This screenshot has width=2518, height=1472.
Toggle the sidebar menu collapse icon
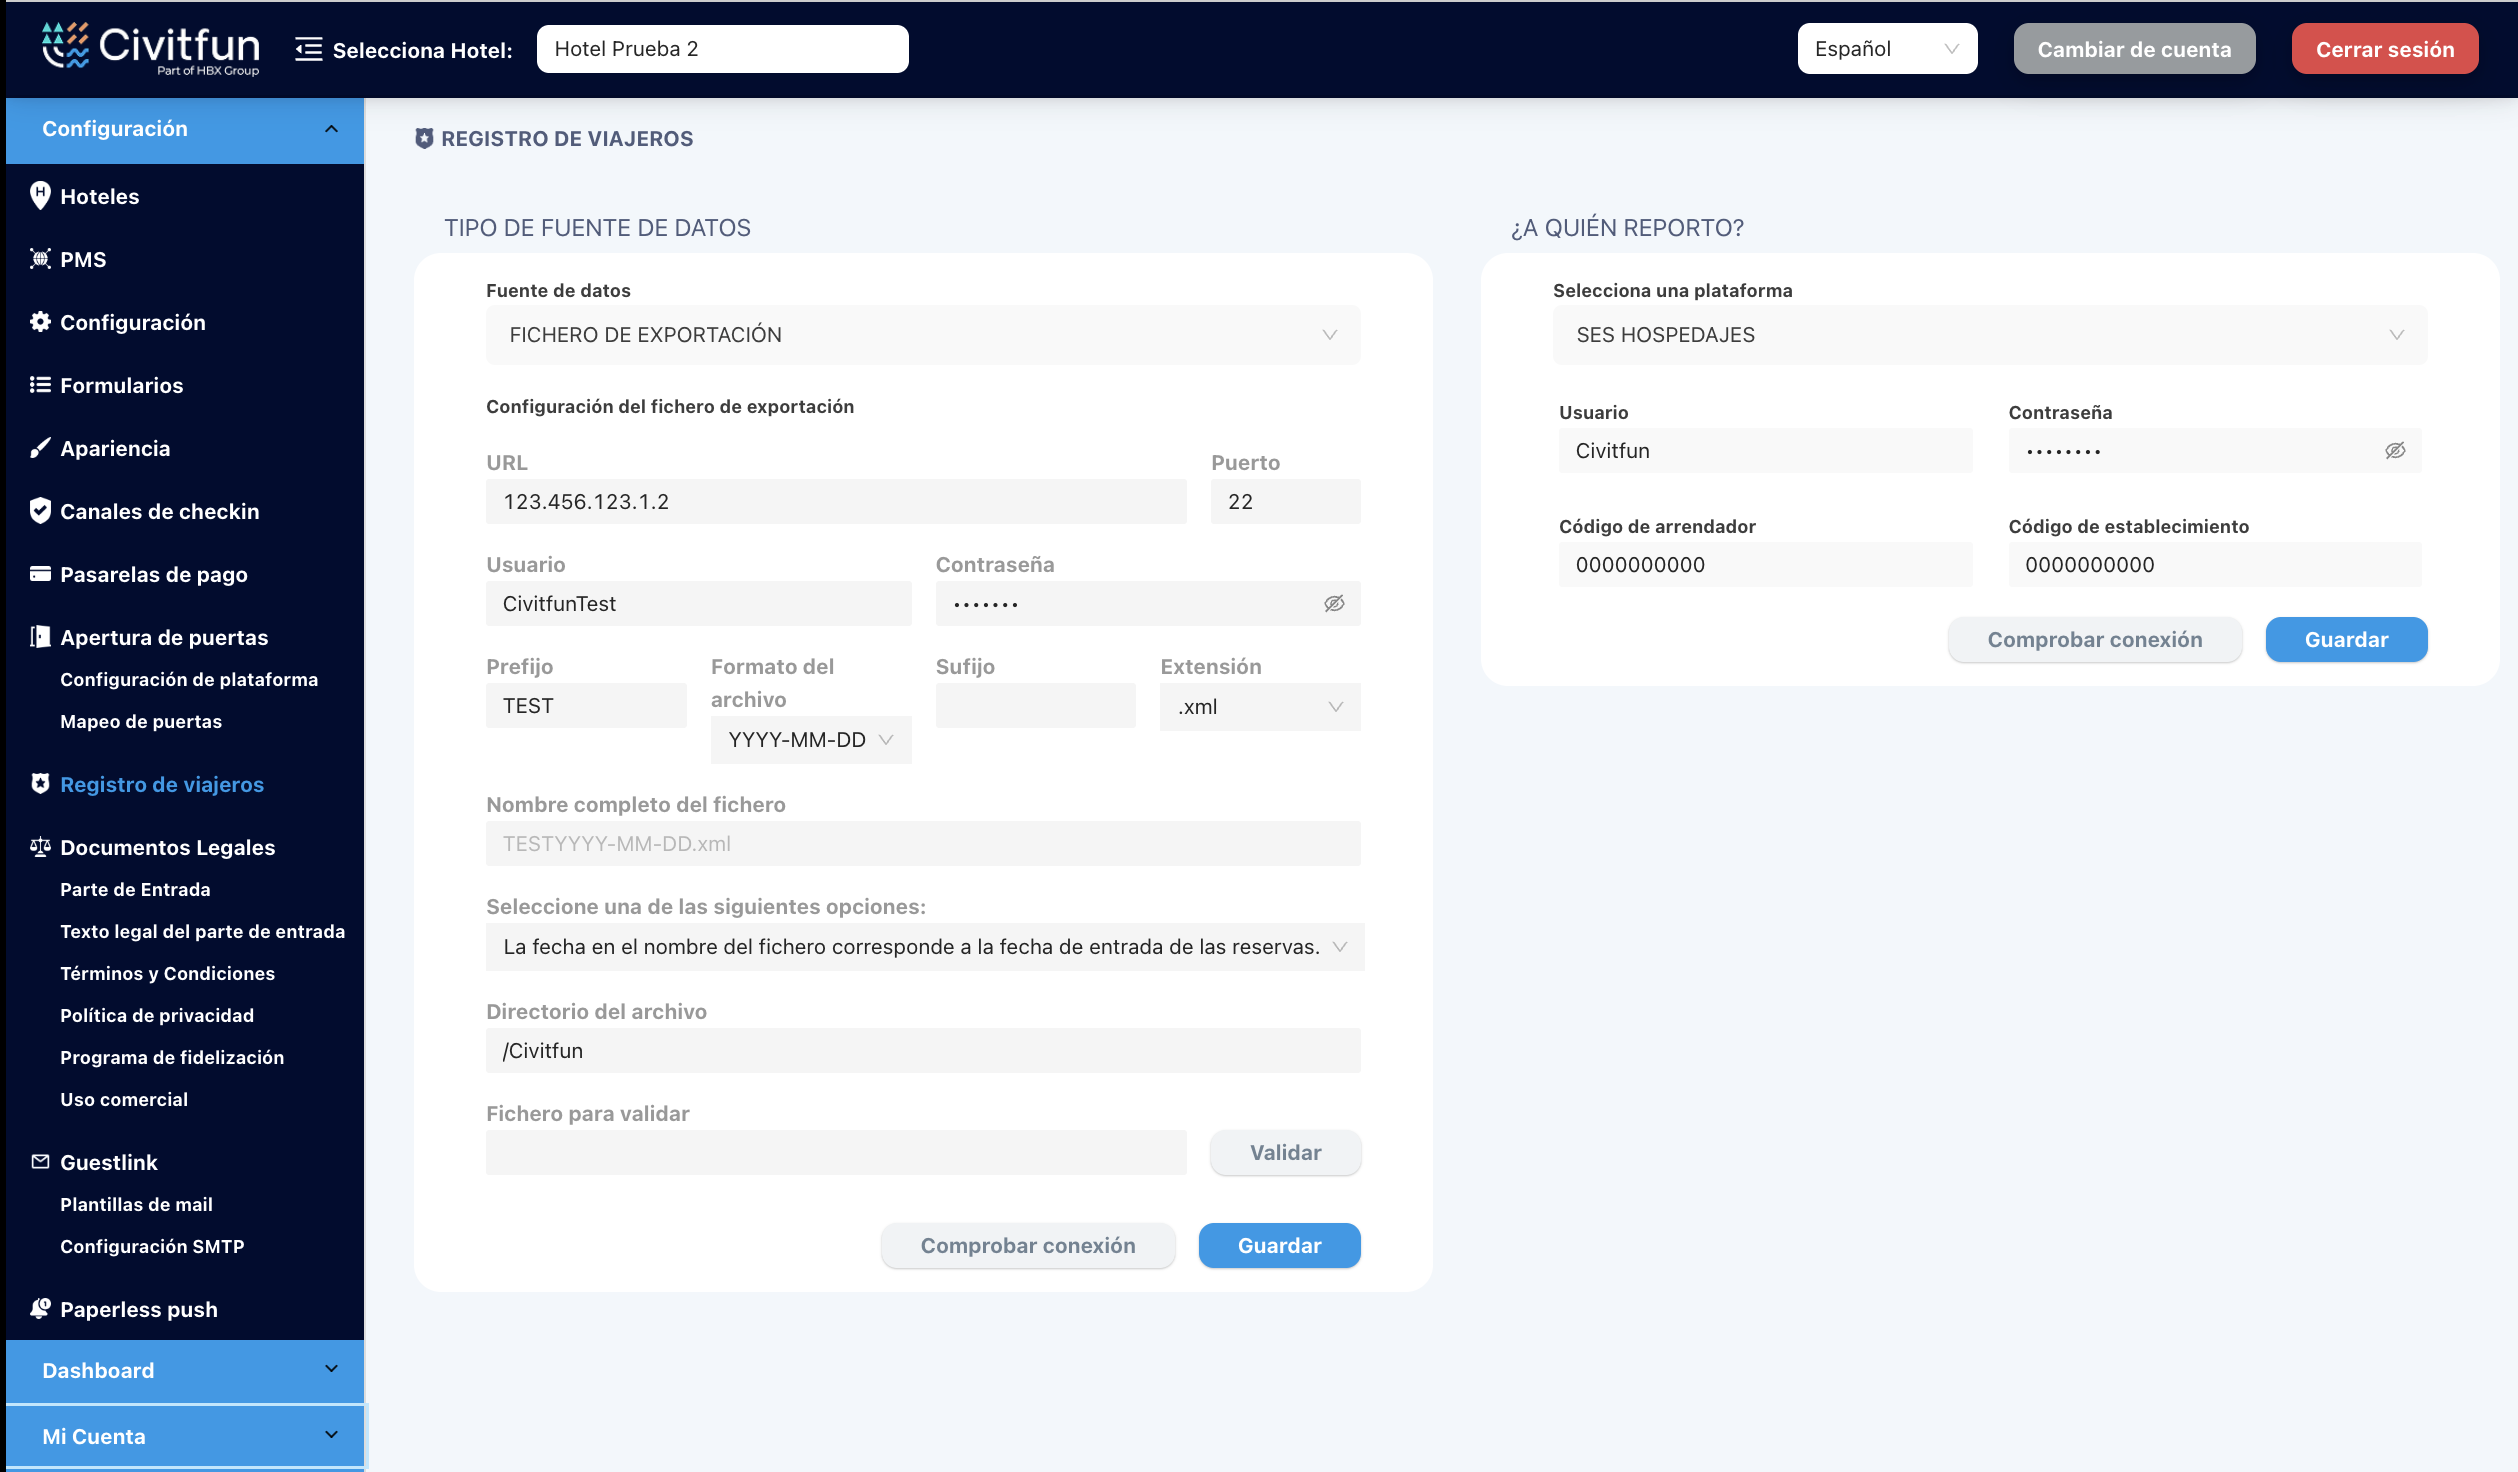click(308, 49)
